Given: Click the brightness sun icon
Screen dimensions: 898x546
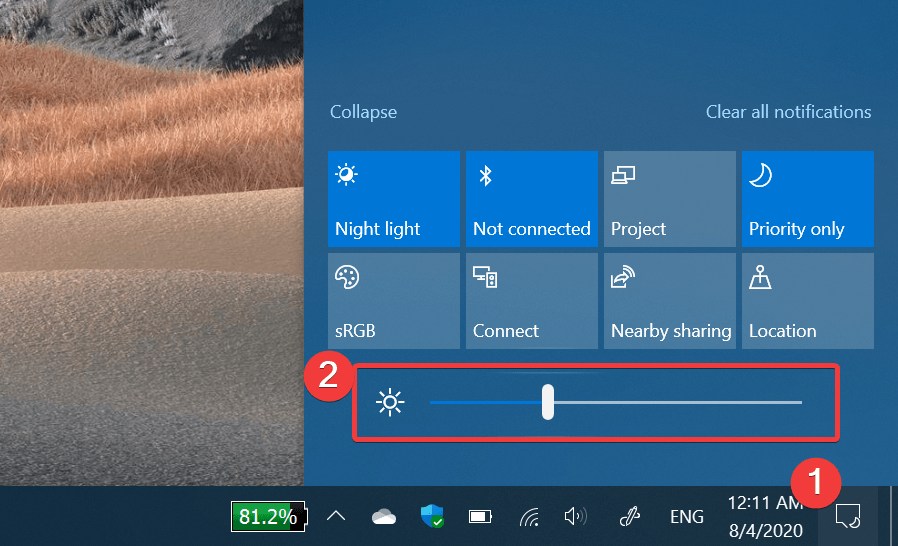Looking at the screenshot, I should coord(390,402).
